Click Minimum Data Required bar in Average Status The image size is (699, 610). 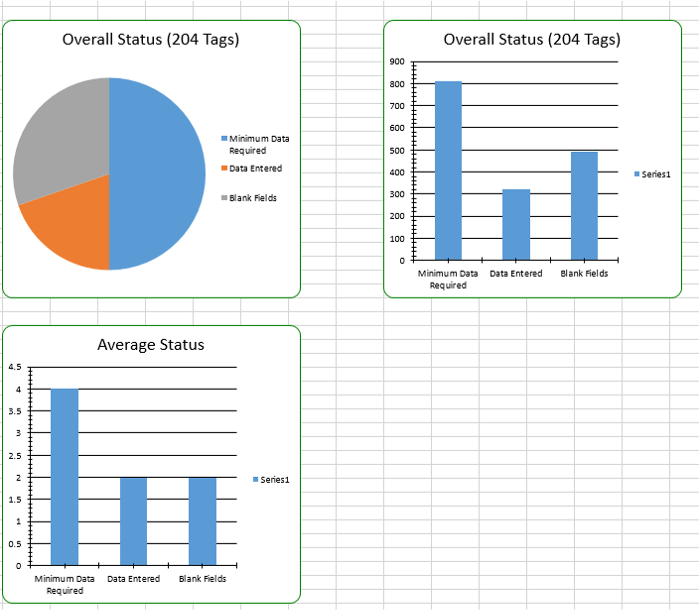point(65,476)
